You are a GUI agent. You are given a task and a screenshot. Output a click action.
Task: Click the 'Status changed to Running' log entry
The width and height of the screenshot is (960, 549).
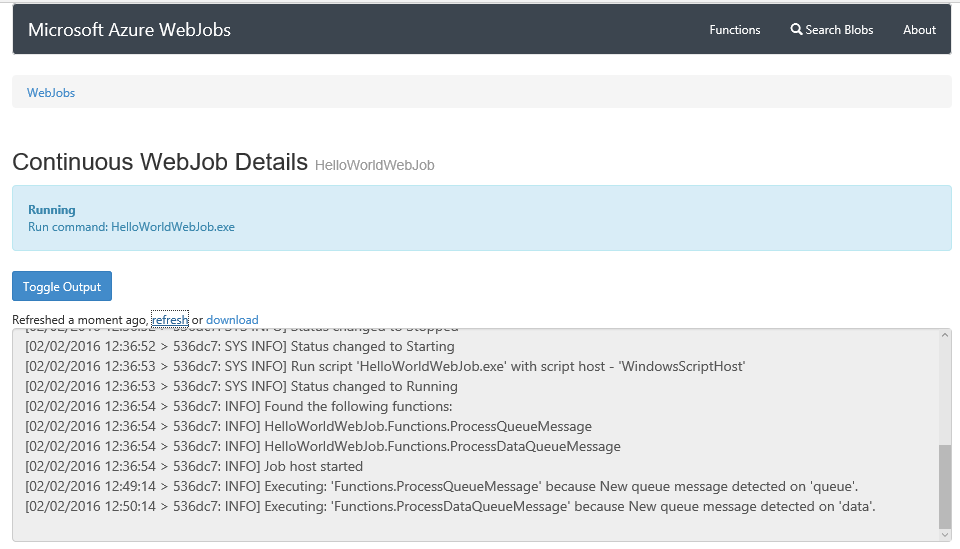(x=241, y=386)
